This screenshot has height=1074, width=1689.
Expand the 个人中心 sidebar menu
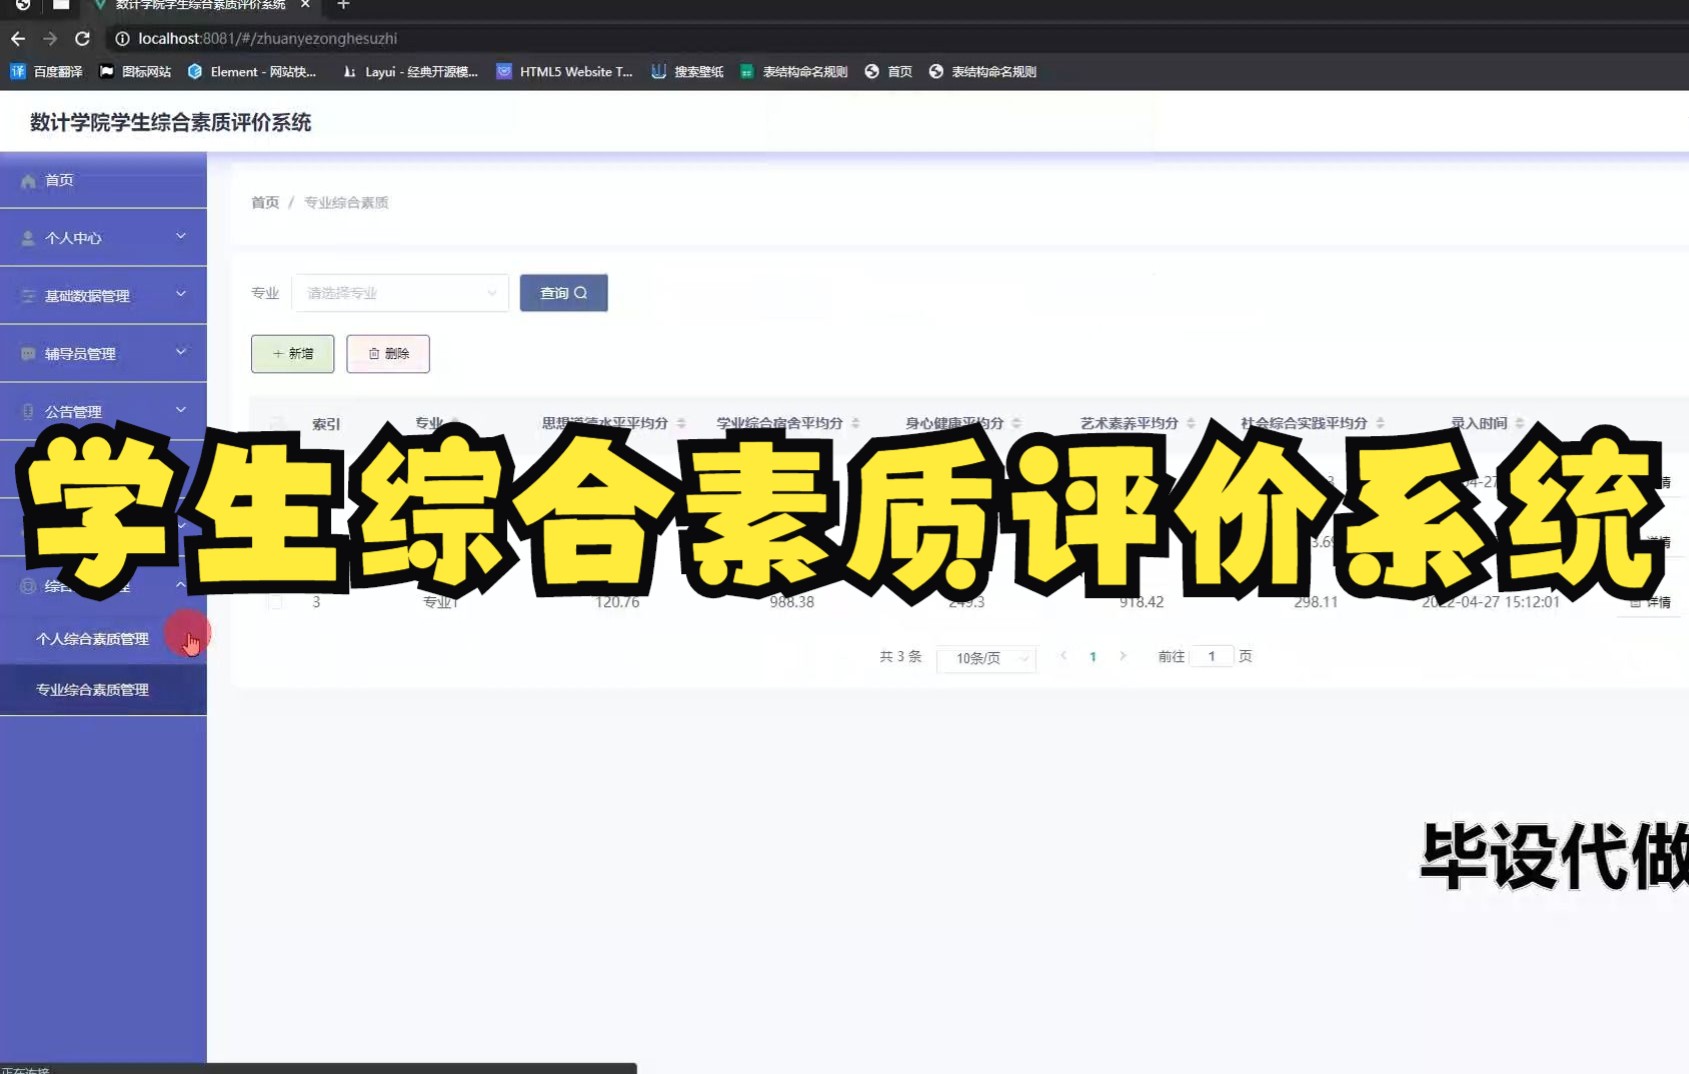(x=103, y=238)
